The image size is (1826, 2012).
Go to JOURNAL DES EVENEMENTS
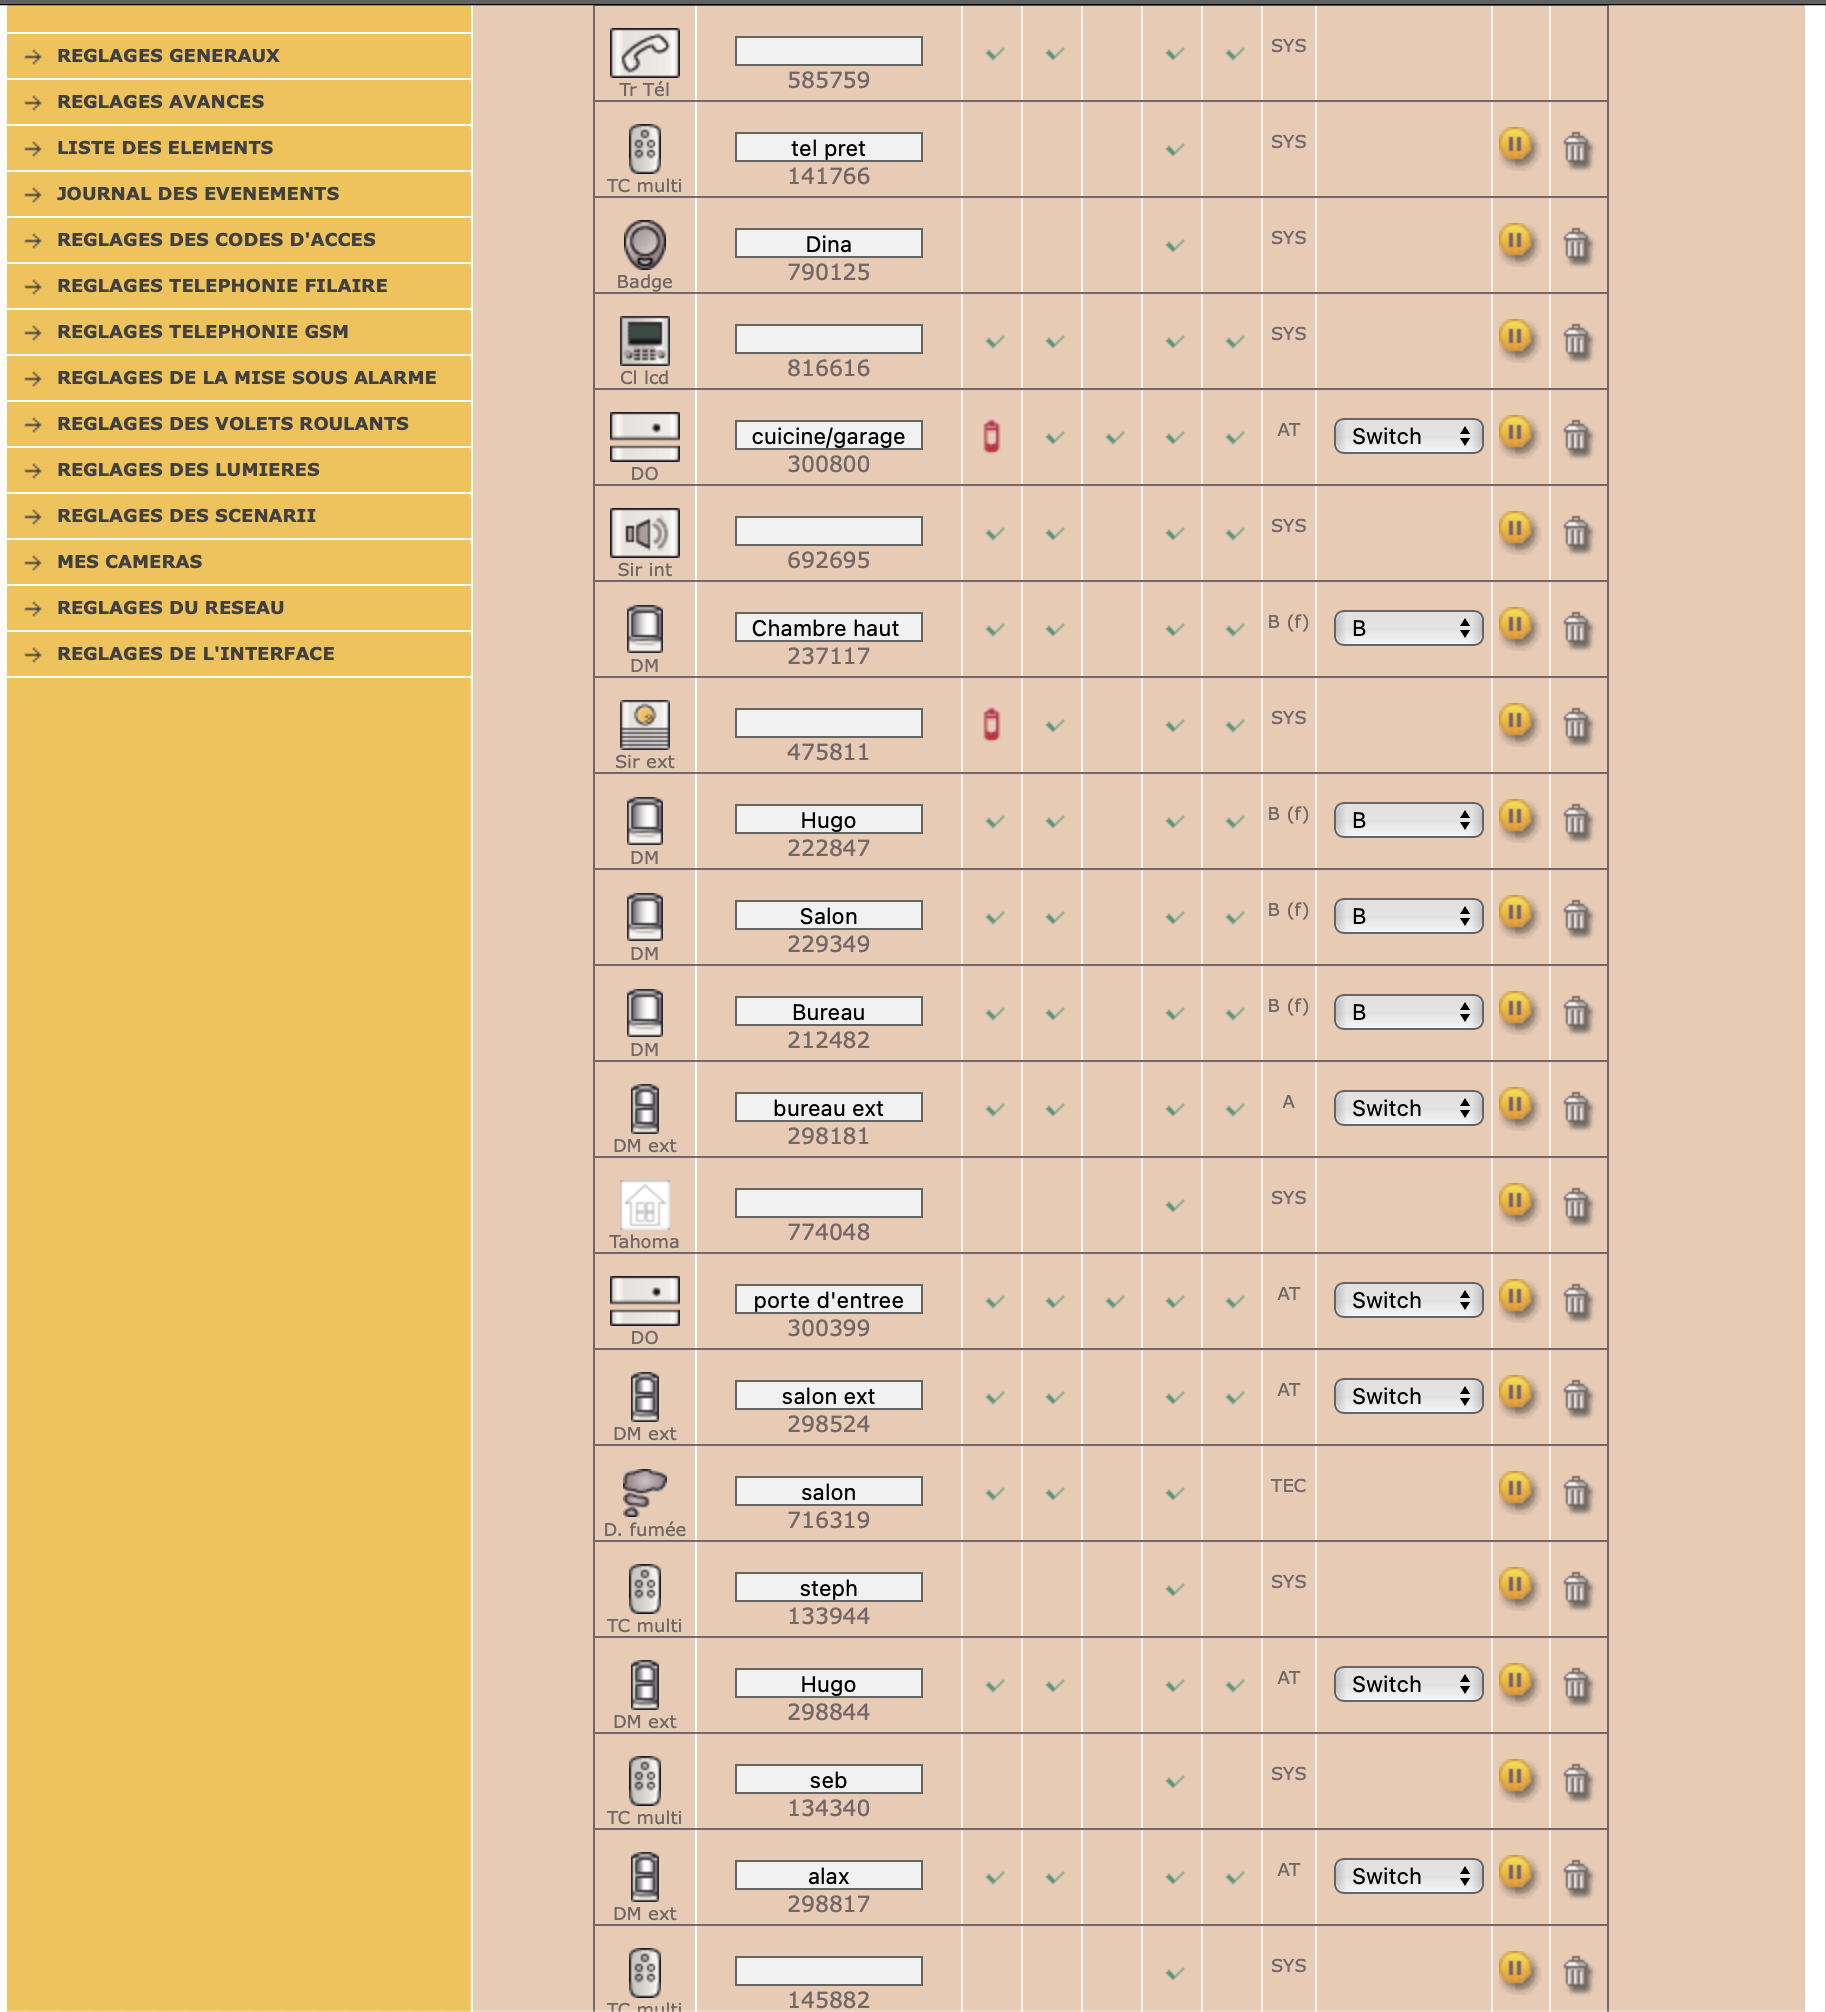click(x=198, y=194)
